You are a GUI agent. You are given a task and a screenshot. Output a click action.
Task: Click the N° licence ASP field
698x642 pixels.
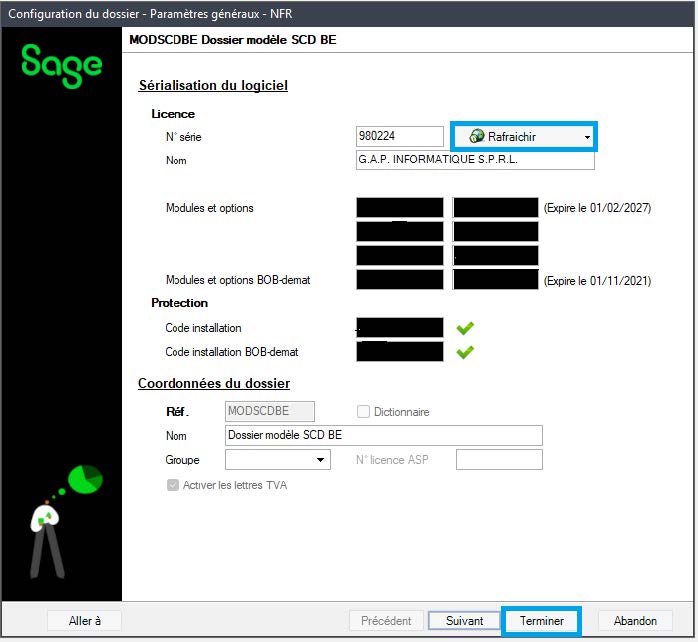pos(499,460)
